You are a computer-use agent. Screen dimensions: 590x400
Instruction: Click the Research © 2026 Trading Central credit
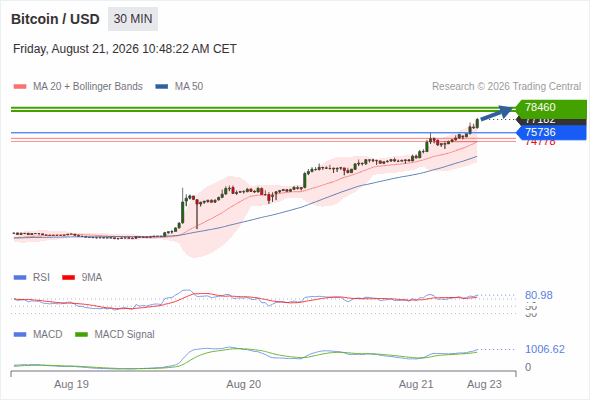(x=506, y=87)
